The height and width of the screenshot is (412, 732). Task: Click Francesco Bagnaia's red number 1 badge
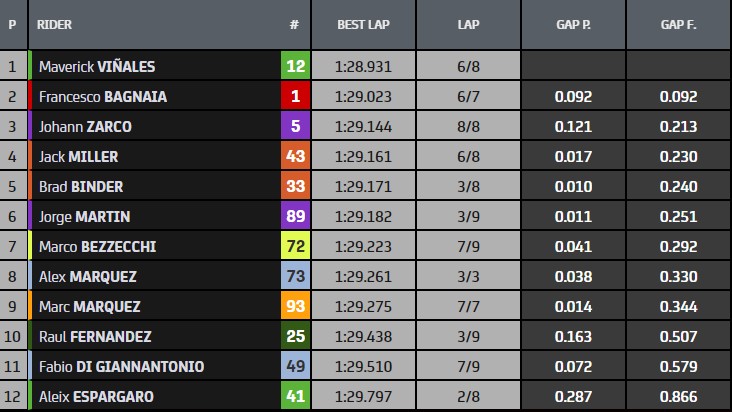(295, 97)
